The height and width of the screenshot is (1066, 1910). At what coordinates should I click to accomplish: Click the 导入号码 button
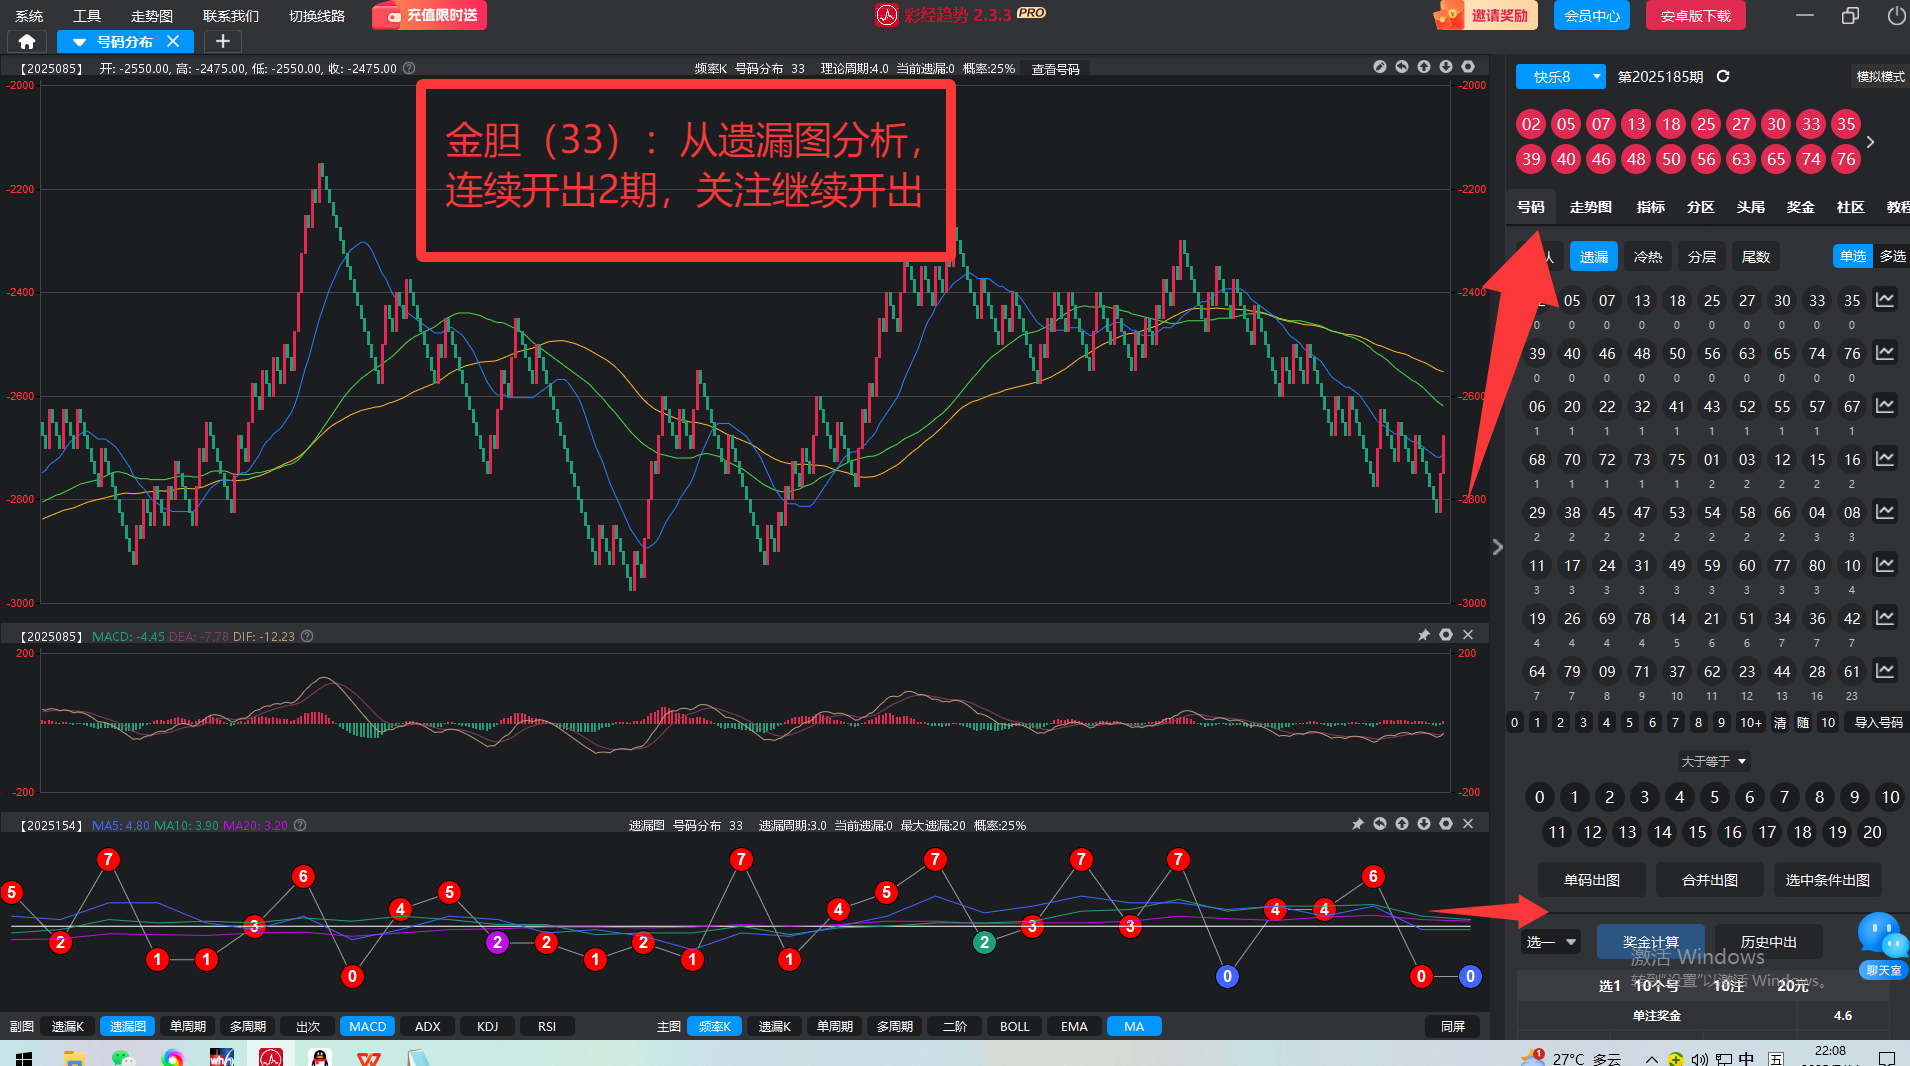pos(1879,722)
